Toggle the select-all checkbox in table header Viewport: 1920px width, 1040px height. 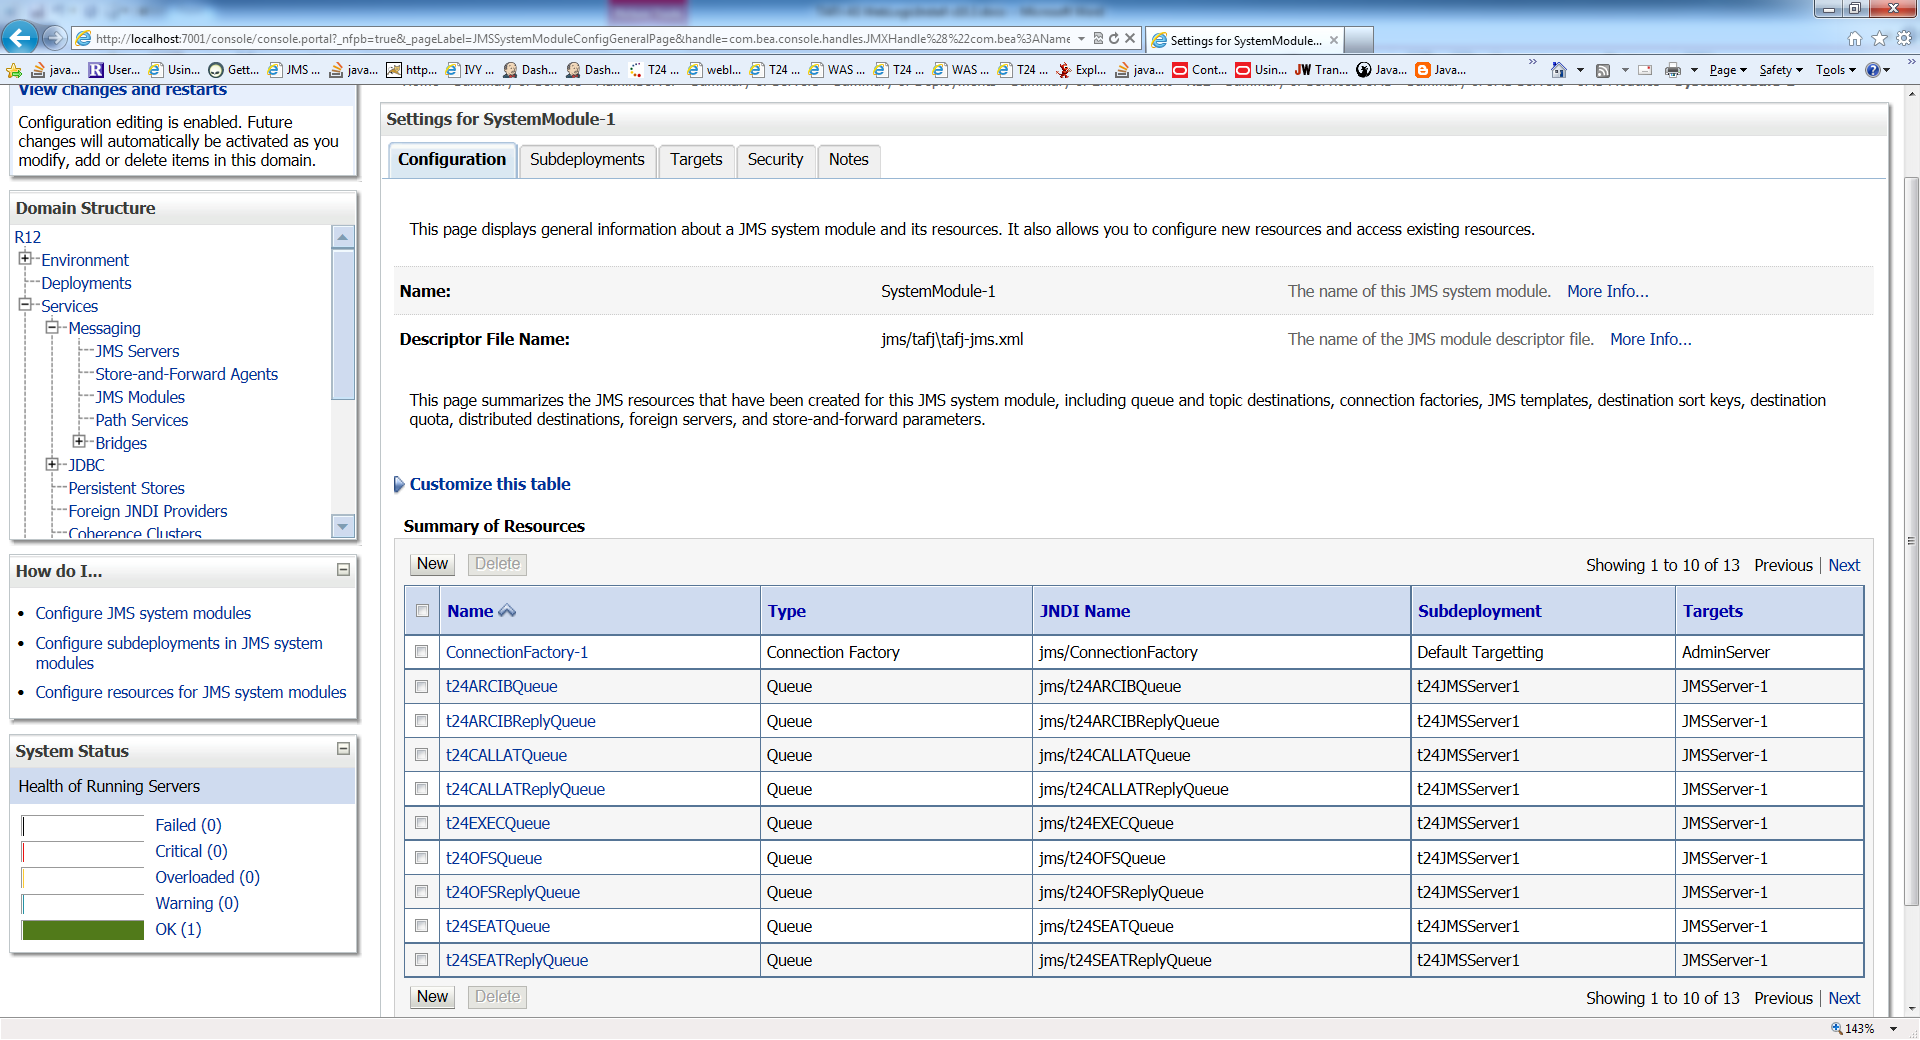[x=422, y=611]
